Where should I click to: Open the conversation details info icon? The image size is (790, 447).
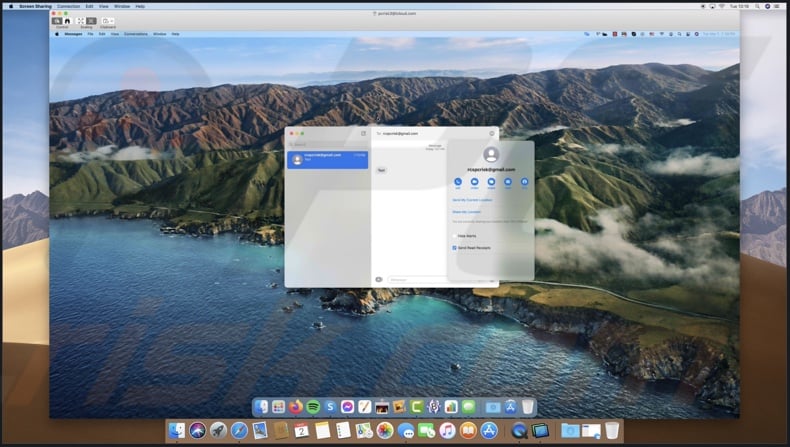click(x=492, y=134)
